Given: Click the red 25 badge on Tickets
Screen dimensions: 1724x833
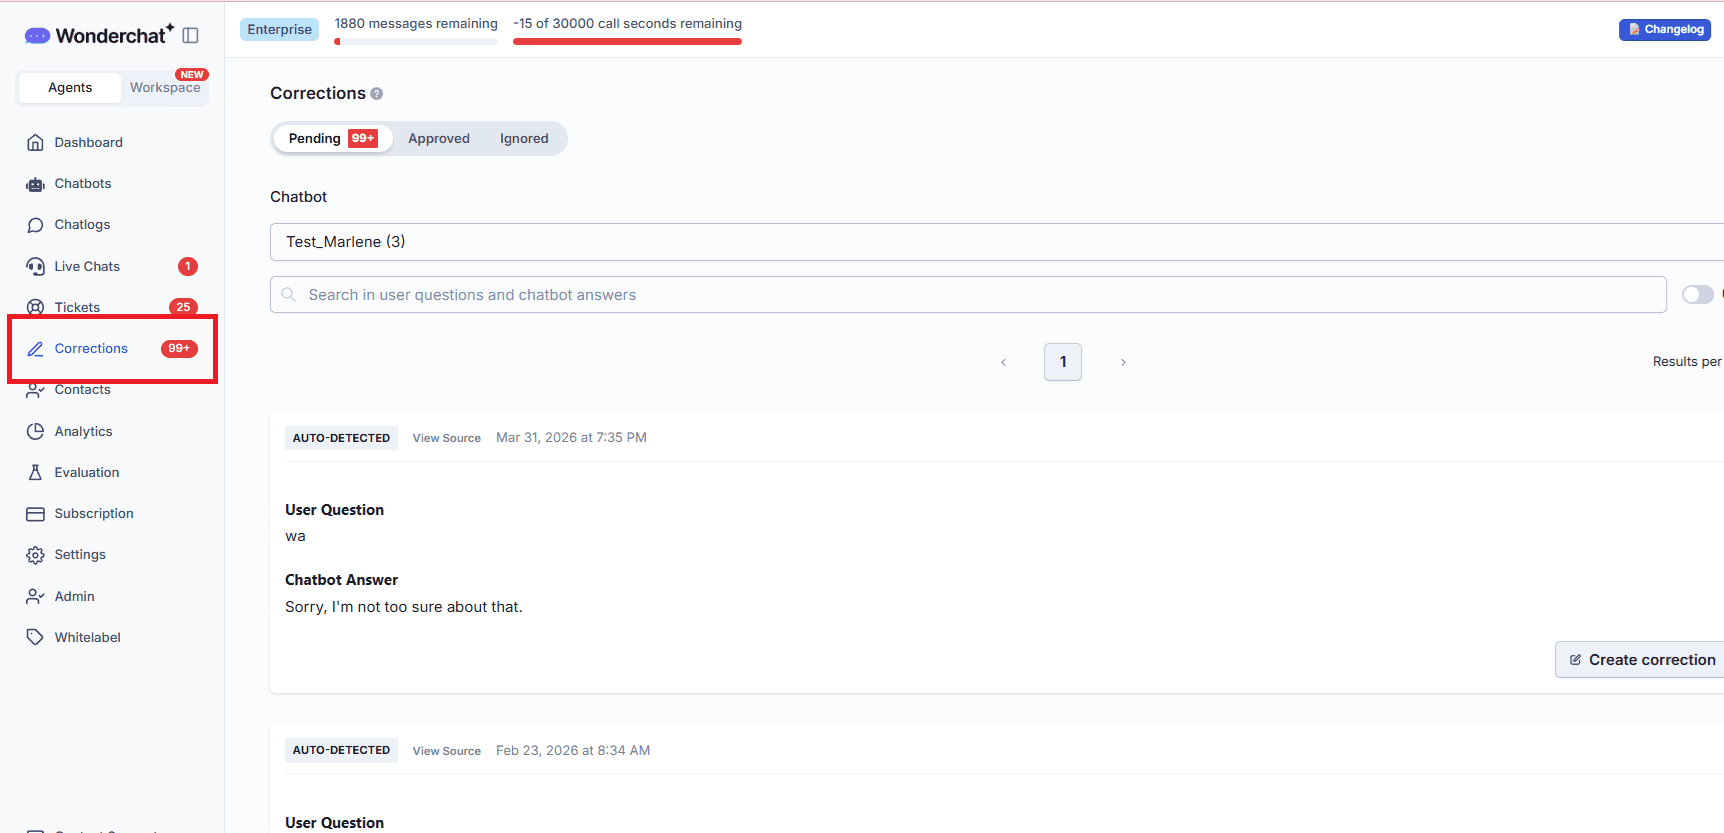Looking at the screenshot, I should click(x=183, y=307).
